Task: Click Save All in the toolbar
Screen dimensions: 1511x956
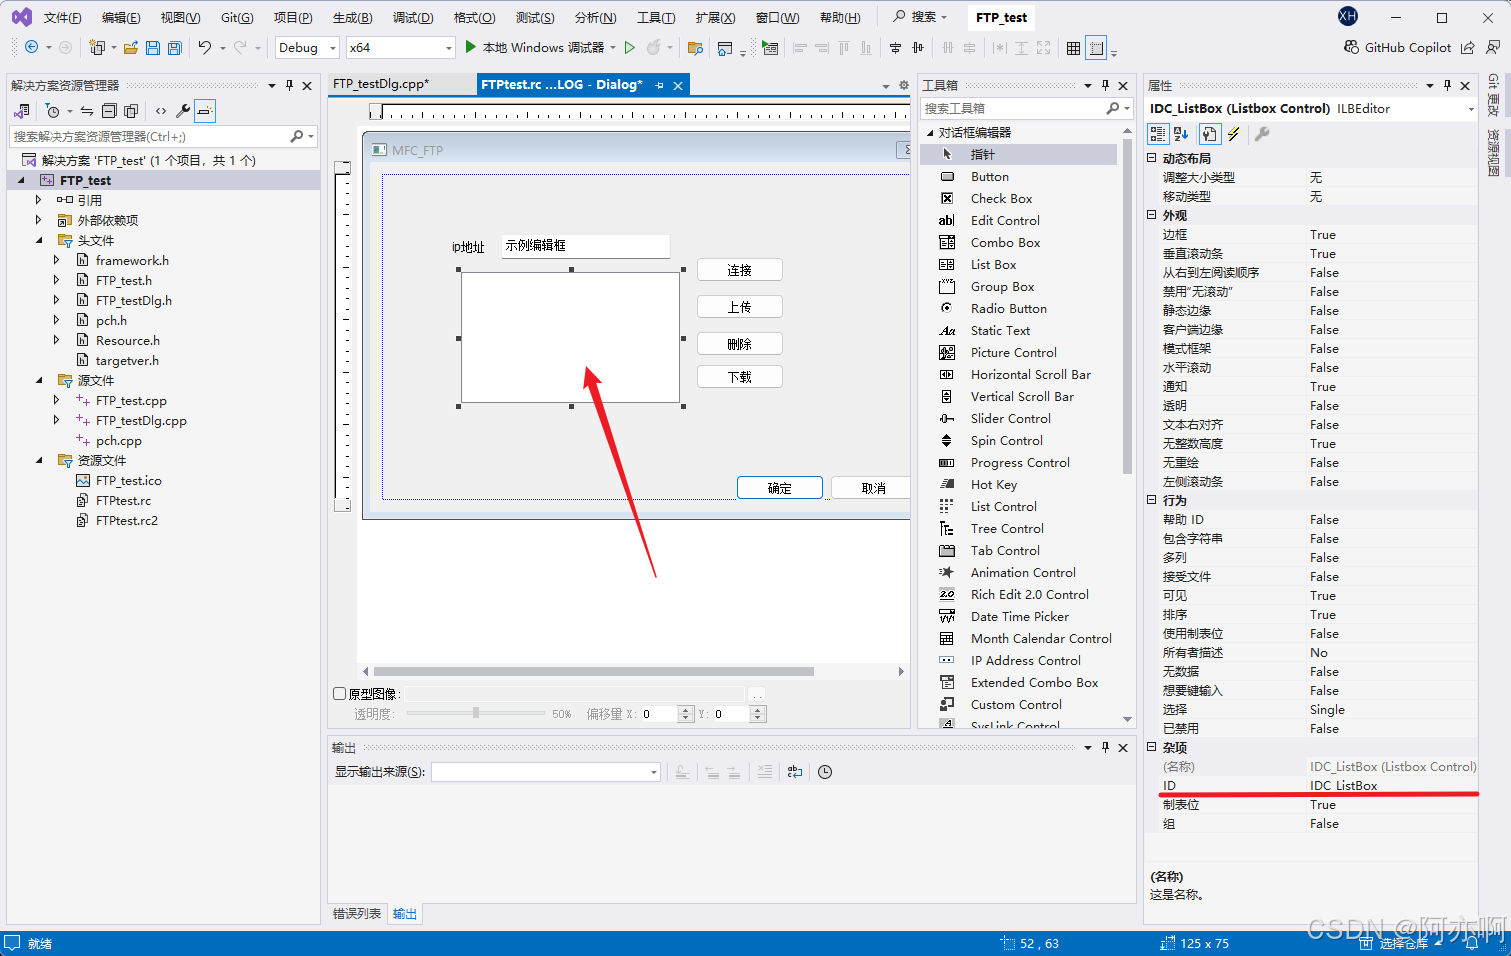Action: point(175,47)
